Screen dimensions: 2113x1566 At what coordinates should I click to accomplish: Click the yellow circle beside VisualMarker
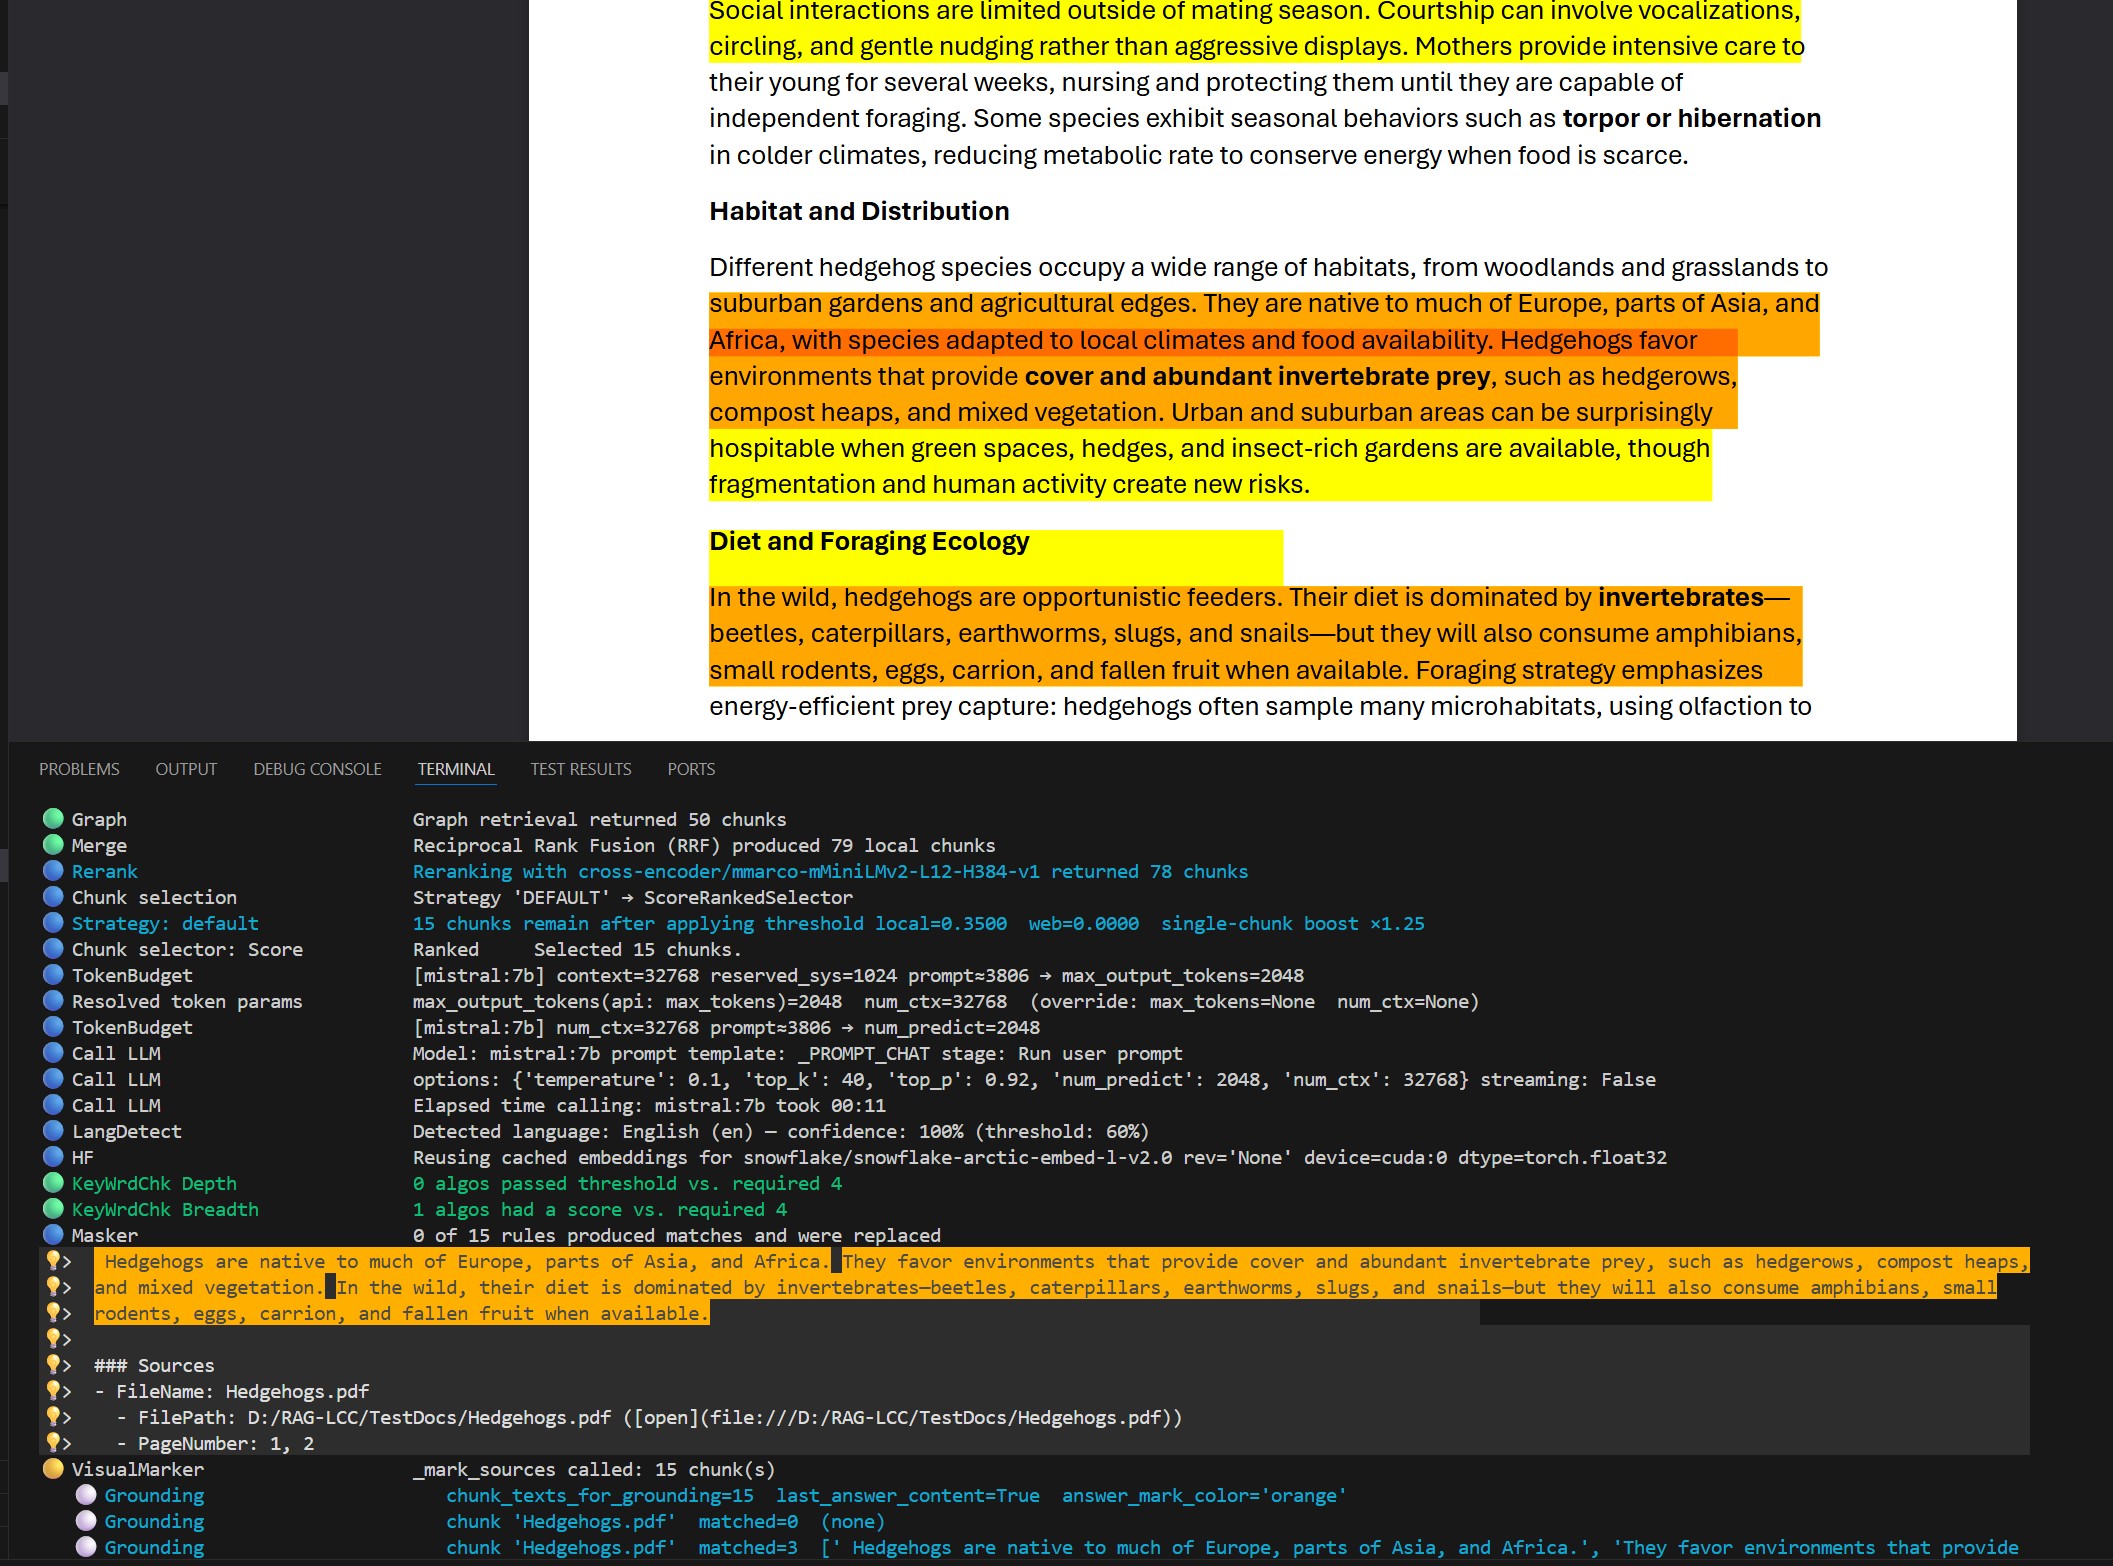coord(53,1468)
